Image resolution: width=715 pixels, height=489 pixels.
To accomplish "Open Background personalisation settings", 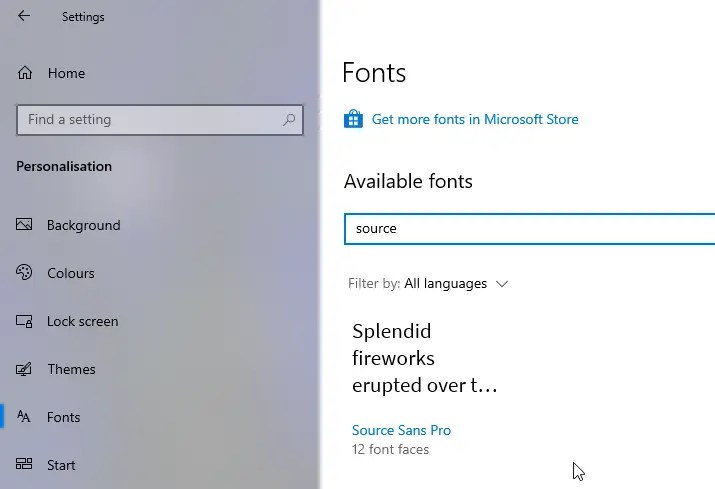I will pyautogui.click(x=83, y=225).
